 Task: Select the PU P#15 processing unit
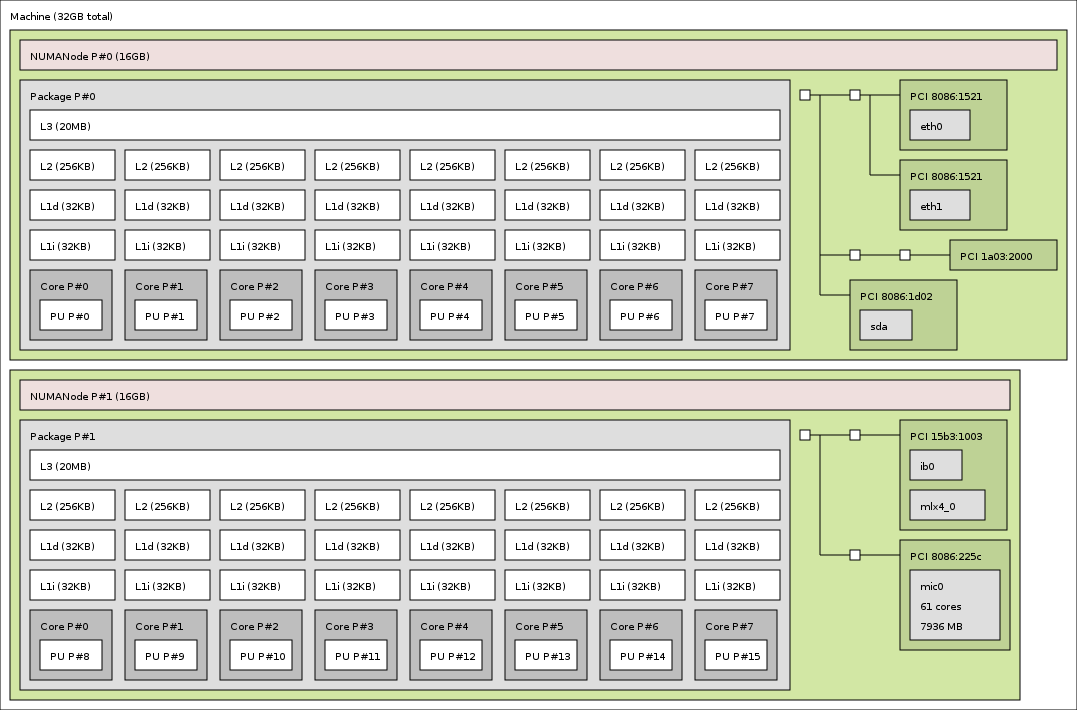click(x=736, y=656)
